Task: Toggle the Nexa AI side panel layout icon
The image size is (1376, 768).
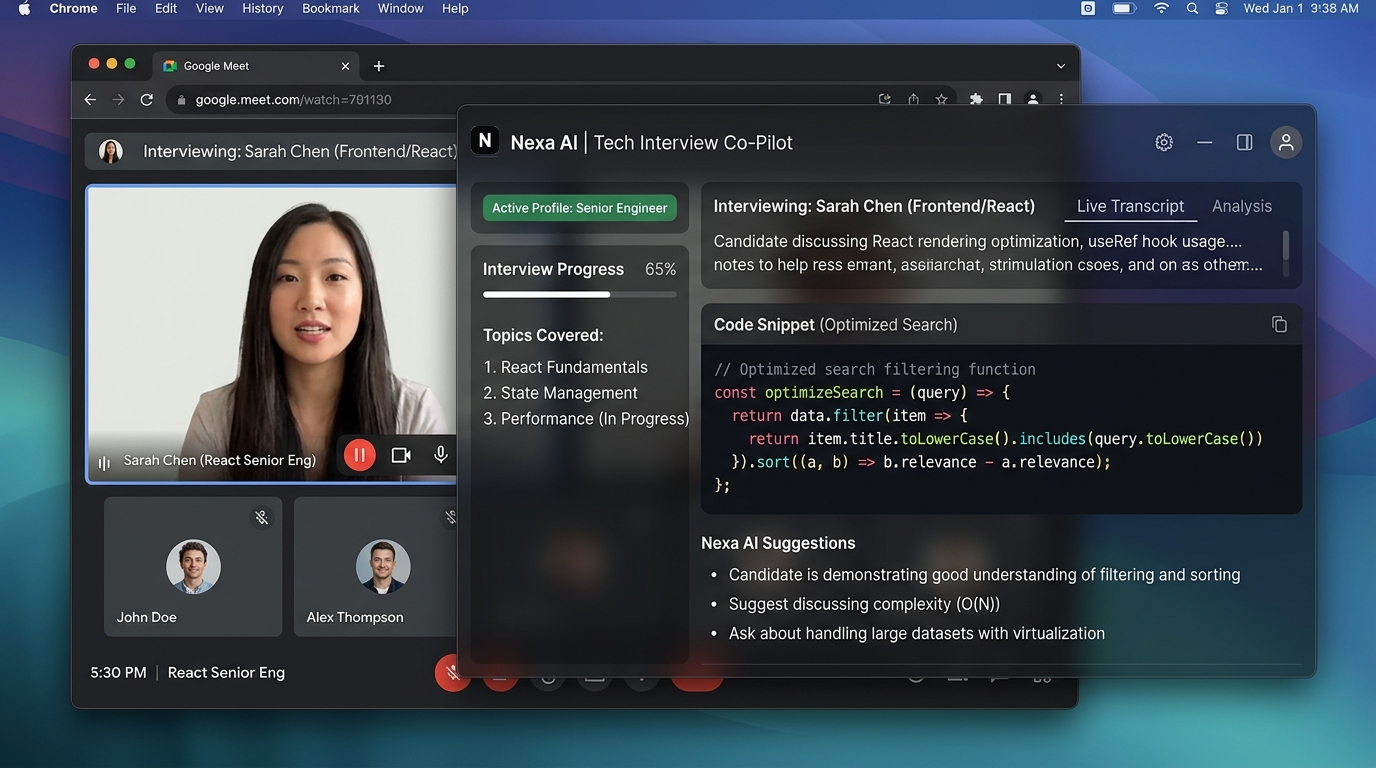Action: tap(1245, 142)
